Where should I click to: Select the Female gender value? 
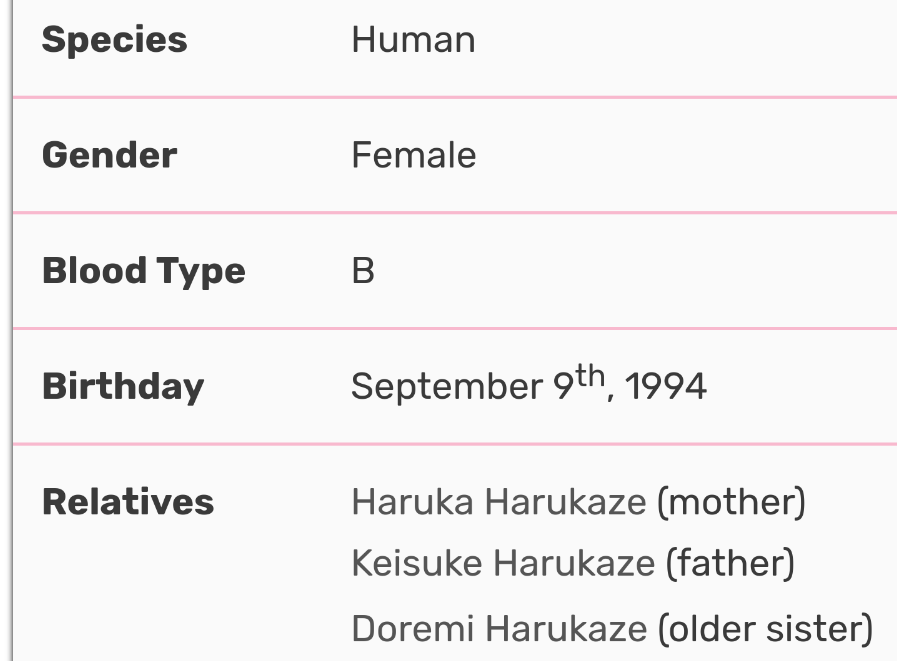pos(413,156)
